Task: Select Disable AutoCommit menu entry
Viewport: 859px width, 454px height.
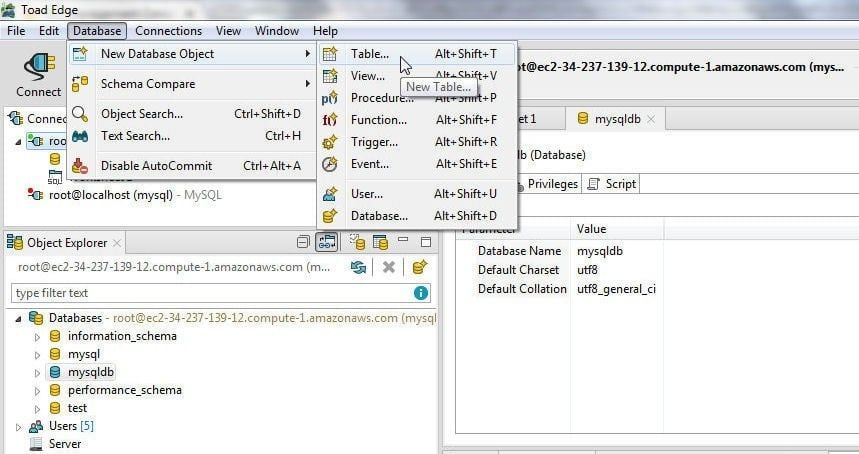Action: pyautogui.click(x=192, y=166)
